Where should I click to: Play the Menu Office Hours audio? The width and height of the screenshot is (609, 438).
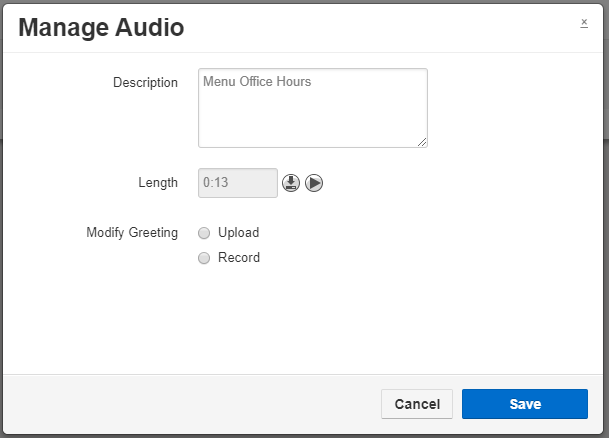click(x=314, y=183)
